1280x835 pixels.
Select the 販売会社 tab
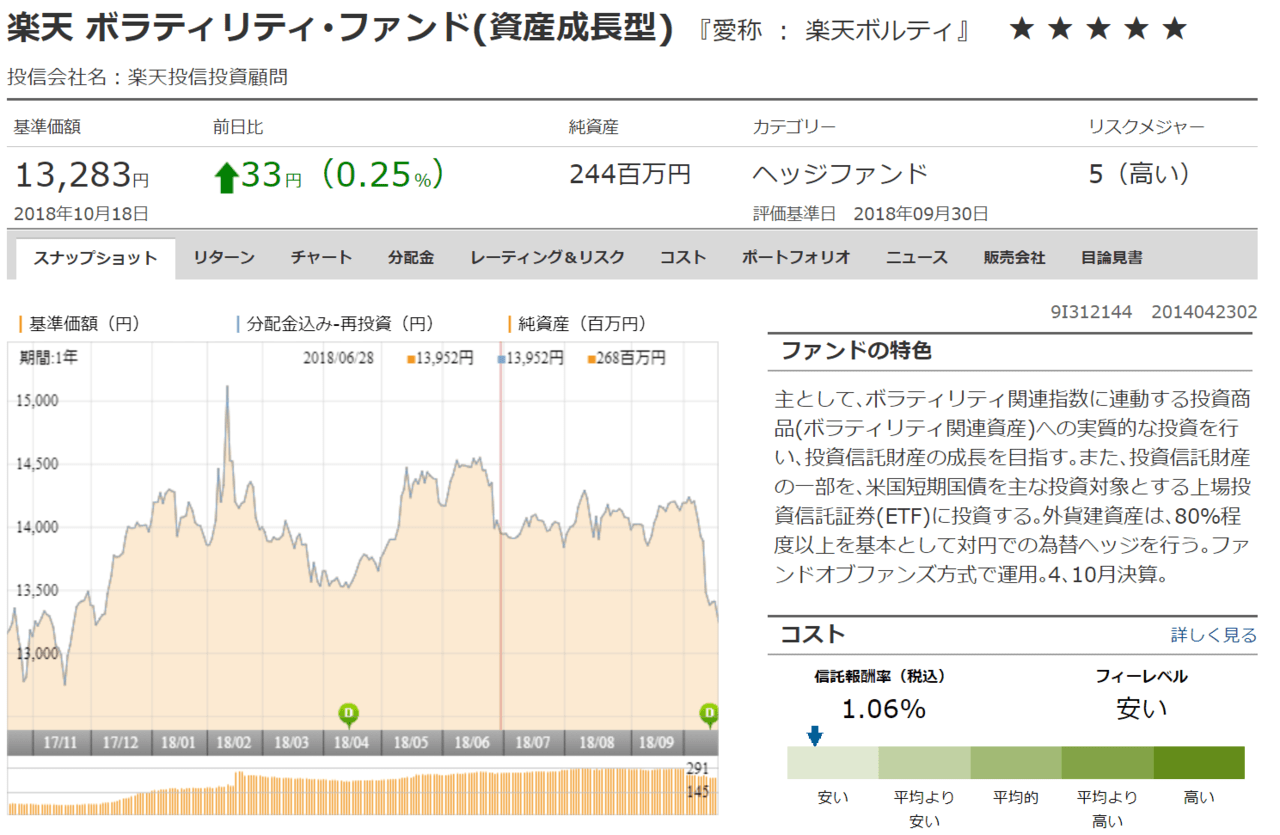coord(1014,257)
